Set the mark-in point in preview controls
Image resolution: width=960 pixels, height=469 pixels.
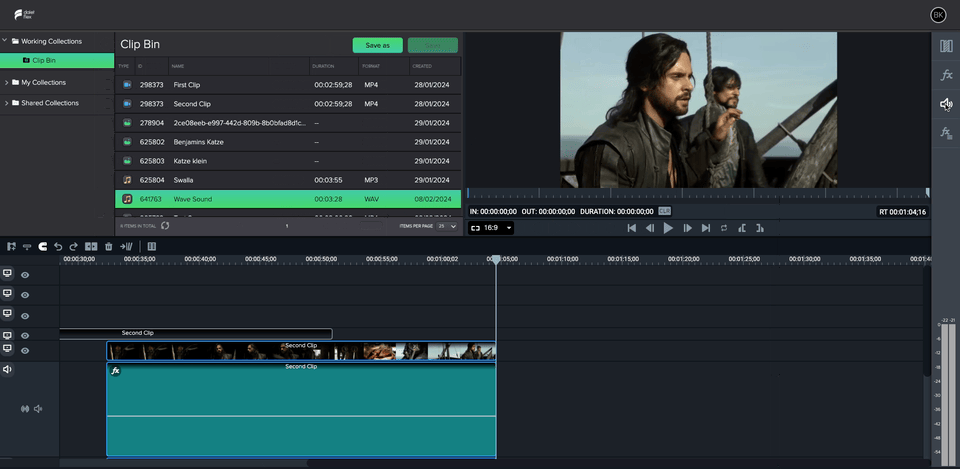click(742, 228)
